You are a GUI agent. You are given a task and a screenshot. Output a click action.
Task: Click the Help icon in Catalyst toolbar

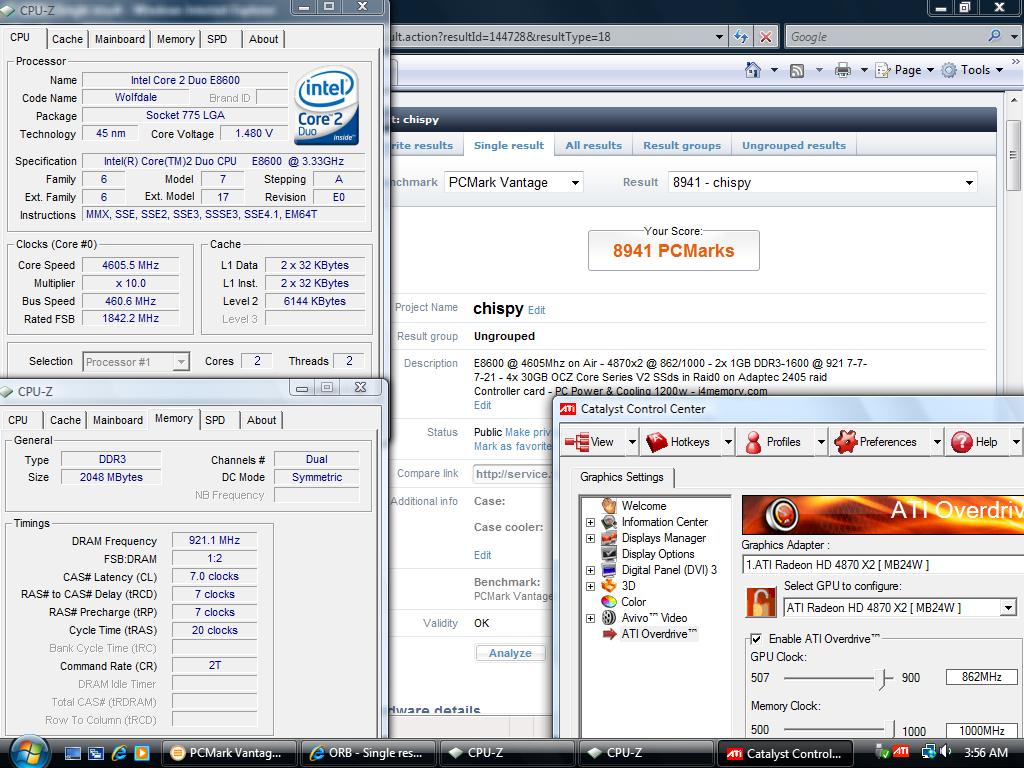(962, 442)
